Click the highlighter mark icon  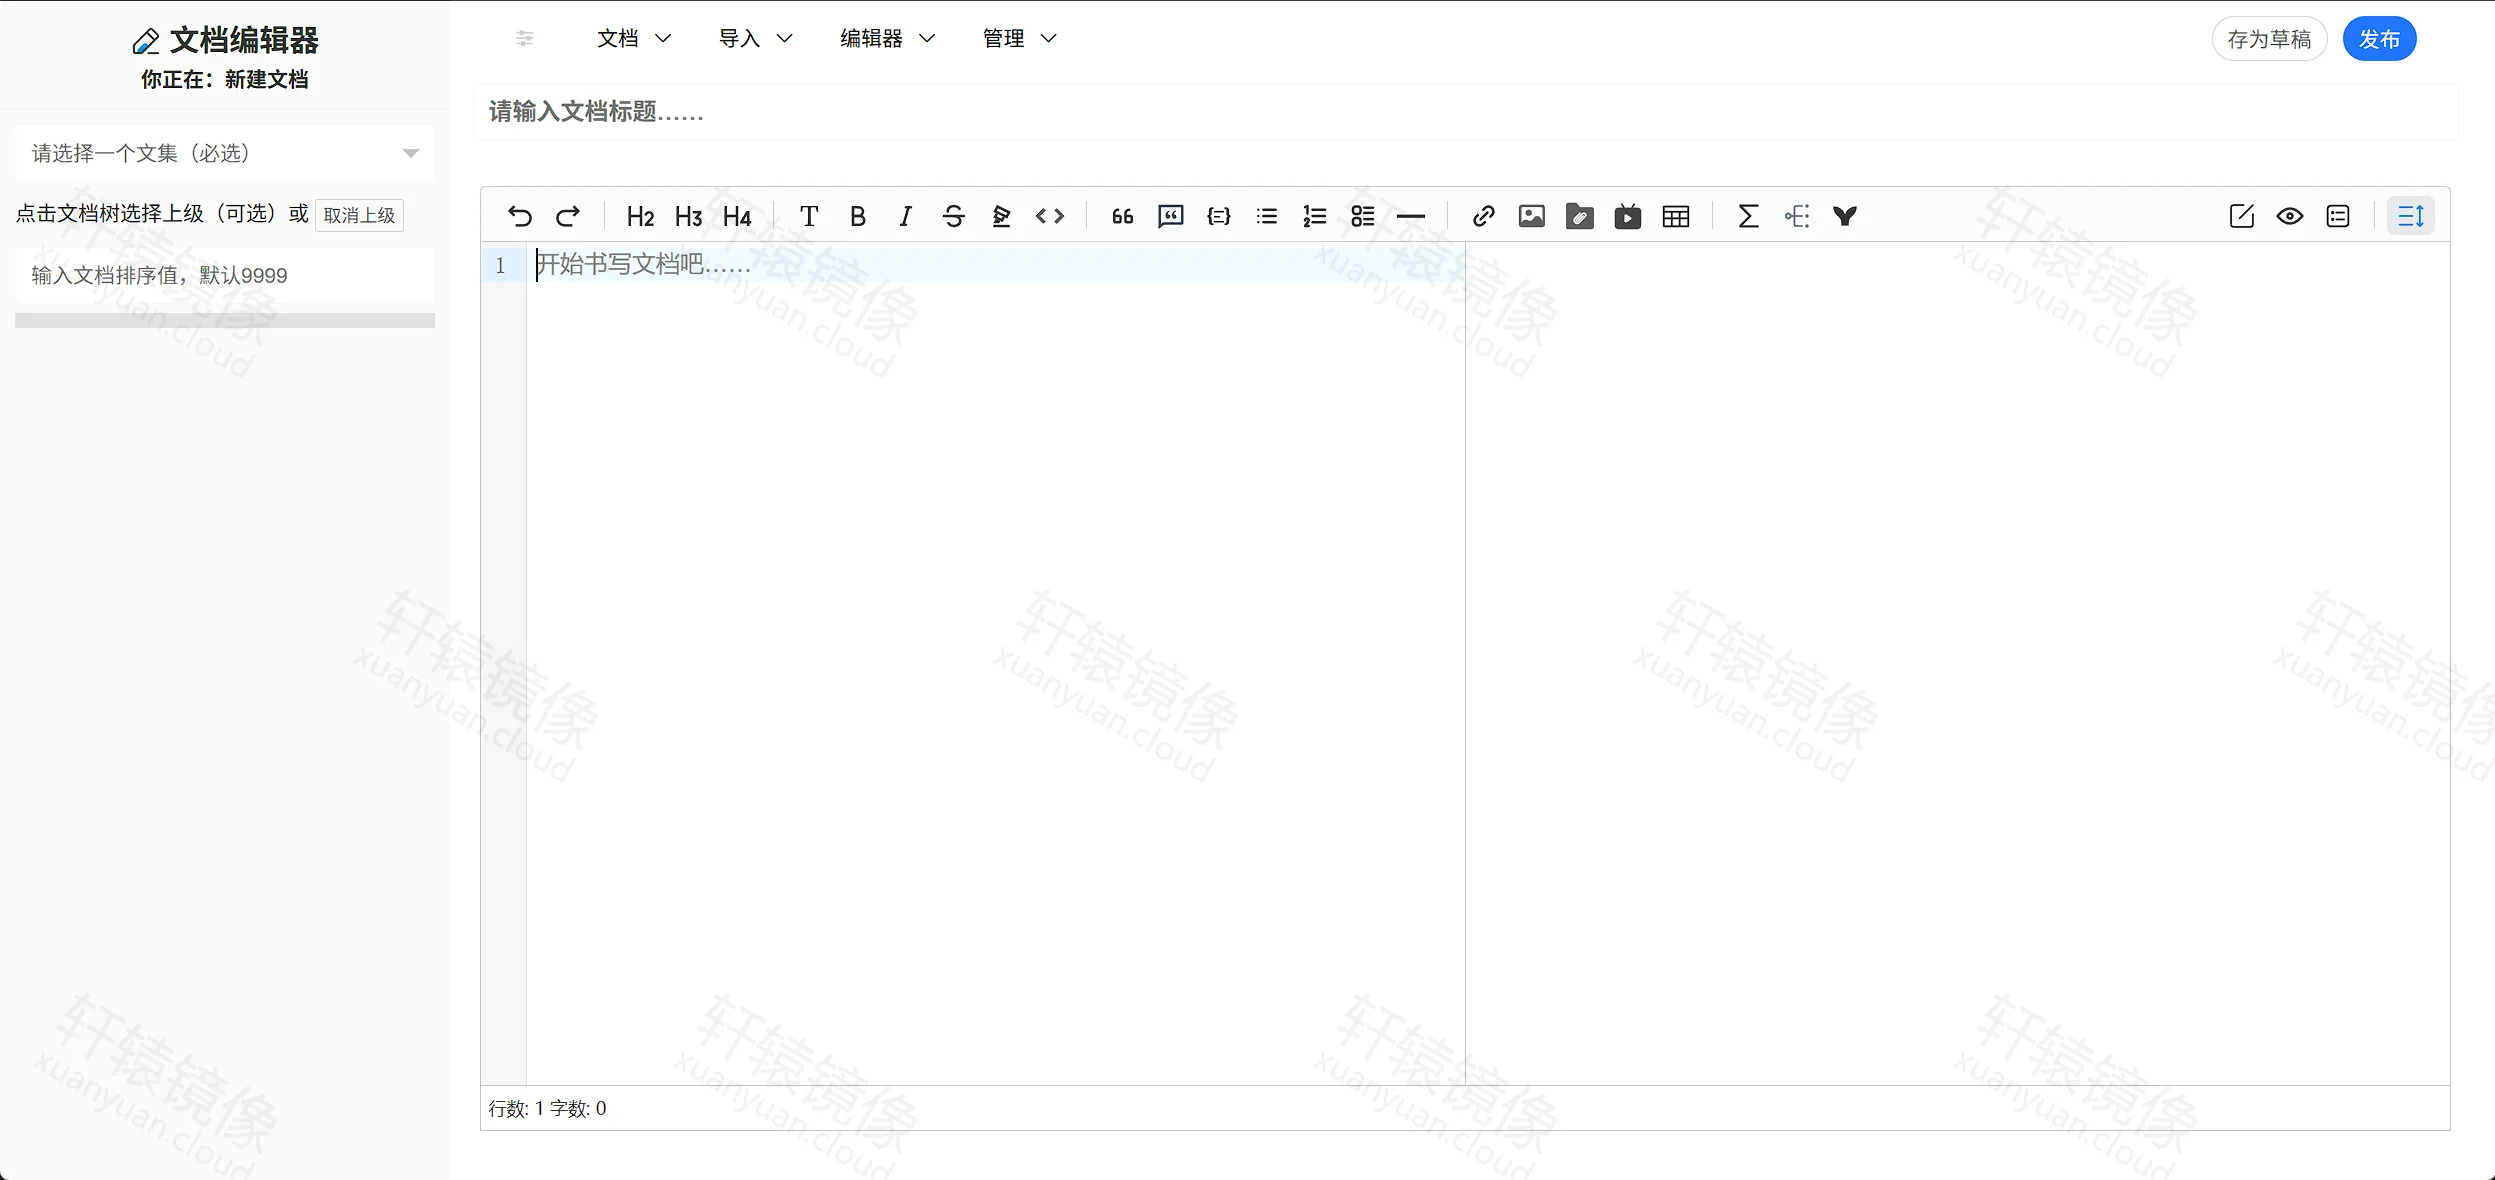pos(1001,216)
